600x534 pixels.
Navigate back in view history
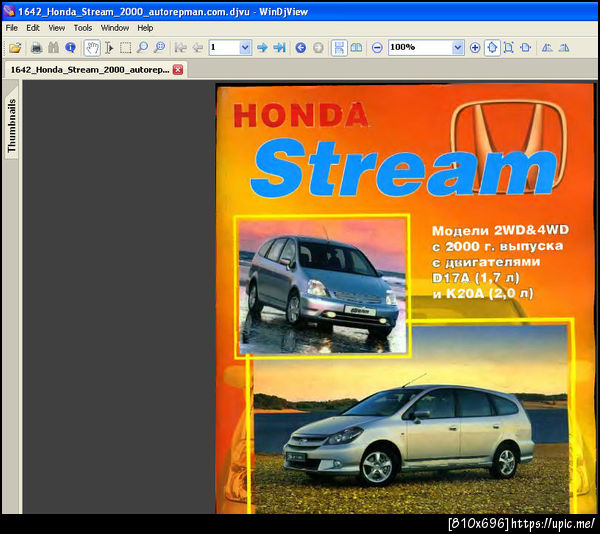coord(301,48)
